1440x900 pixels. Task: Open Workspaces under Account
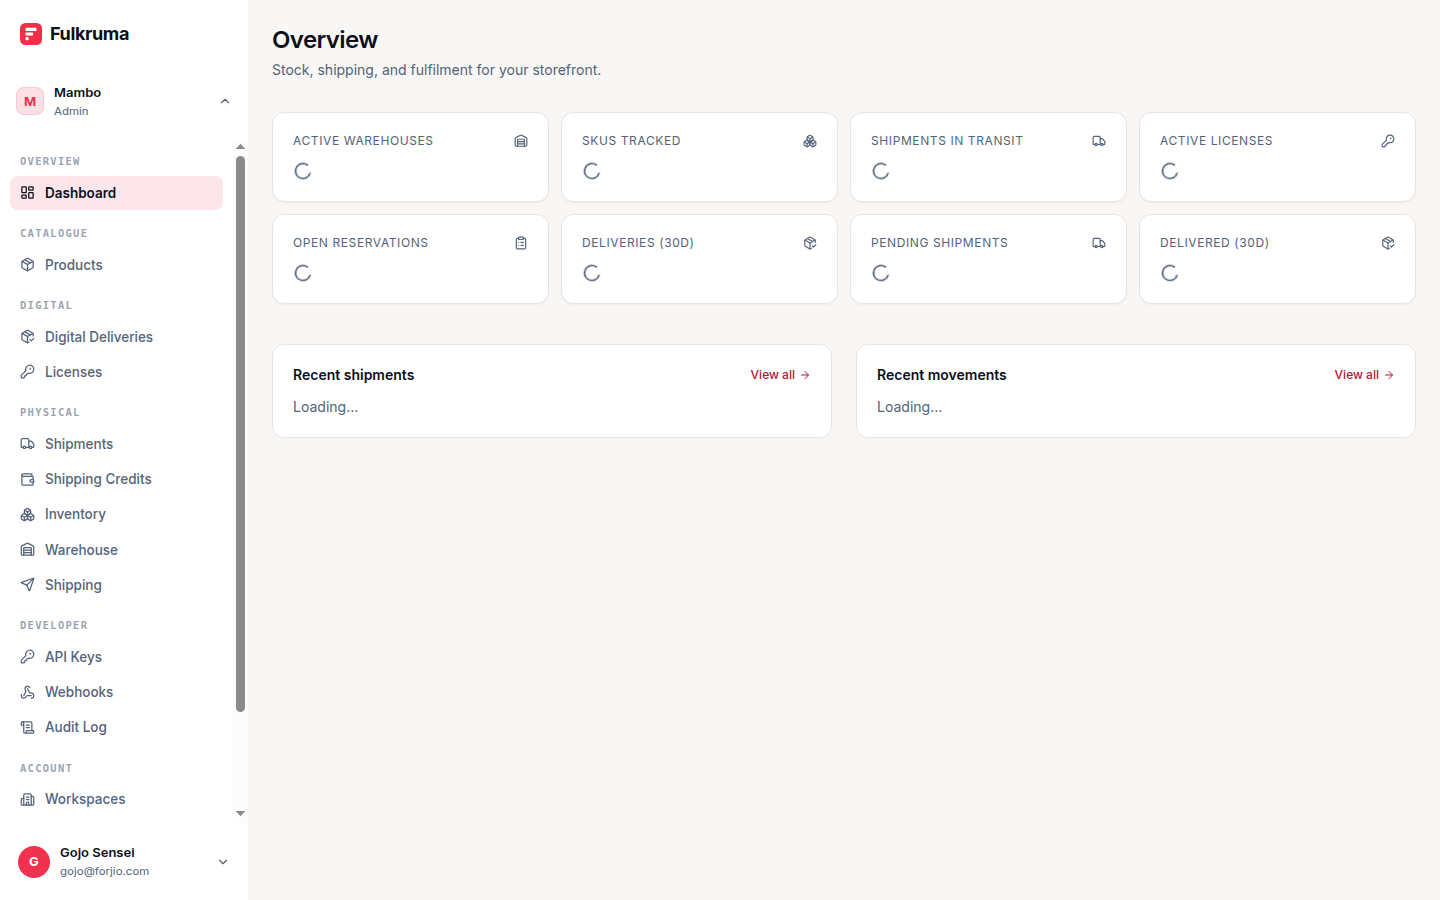116,799
